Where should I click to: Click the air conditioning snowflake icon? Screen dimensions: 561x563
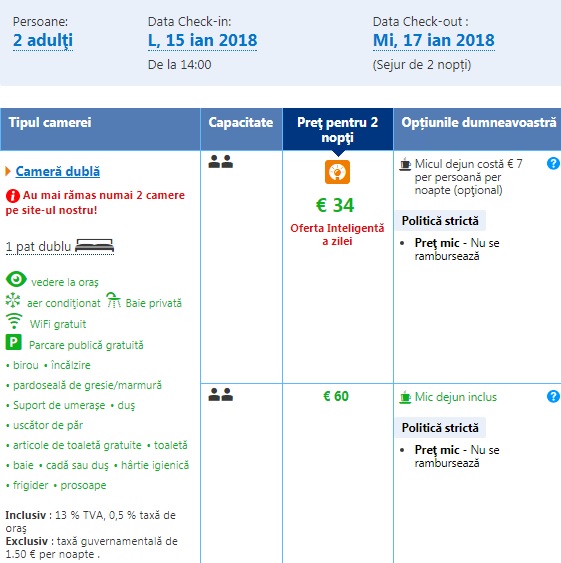point(13,300)
